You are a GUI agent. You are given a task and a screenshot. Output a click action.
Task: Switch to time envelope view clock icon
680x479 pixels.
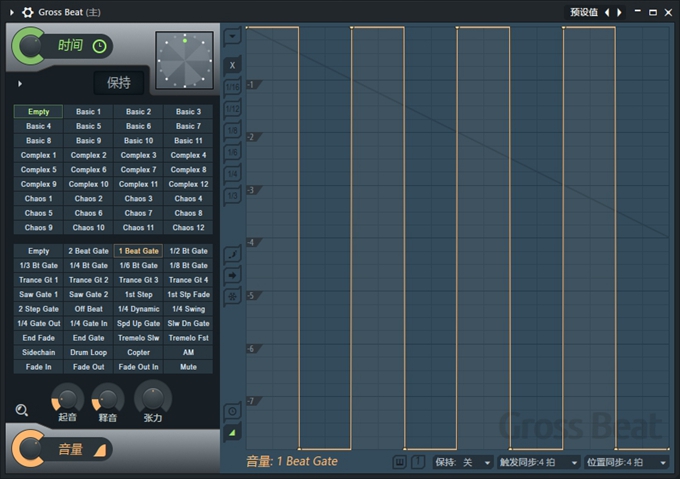232,411
